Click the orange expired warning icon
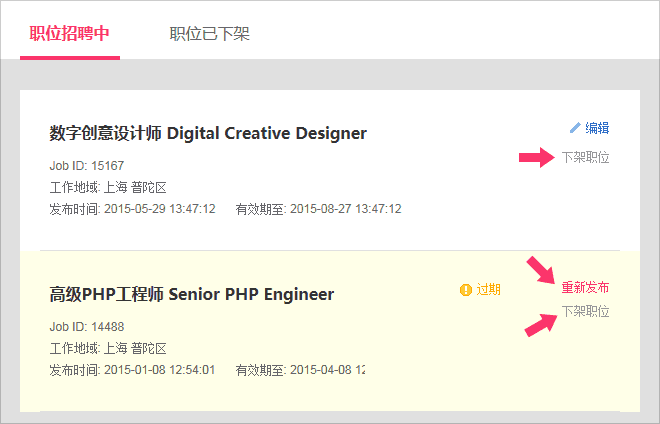Image resolution: width=660 pixels, height=424 pixels. point(465,290)
